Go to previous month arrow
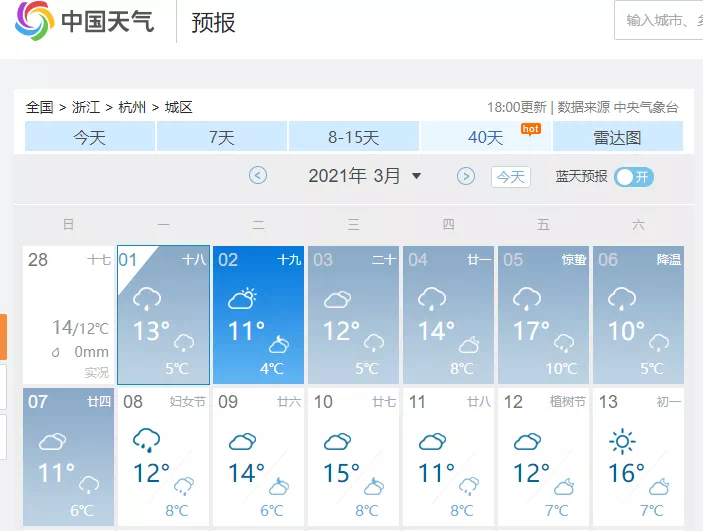This screenshot has width=703, height=531. coord(258,176)
